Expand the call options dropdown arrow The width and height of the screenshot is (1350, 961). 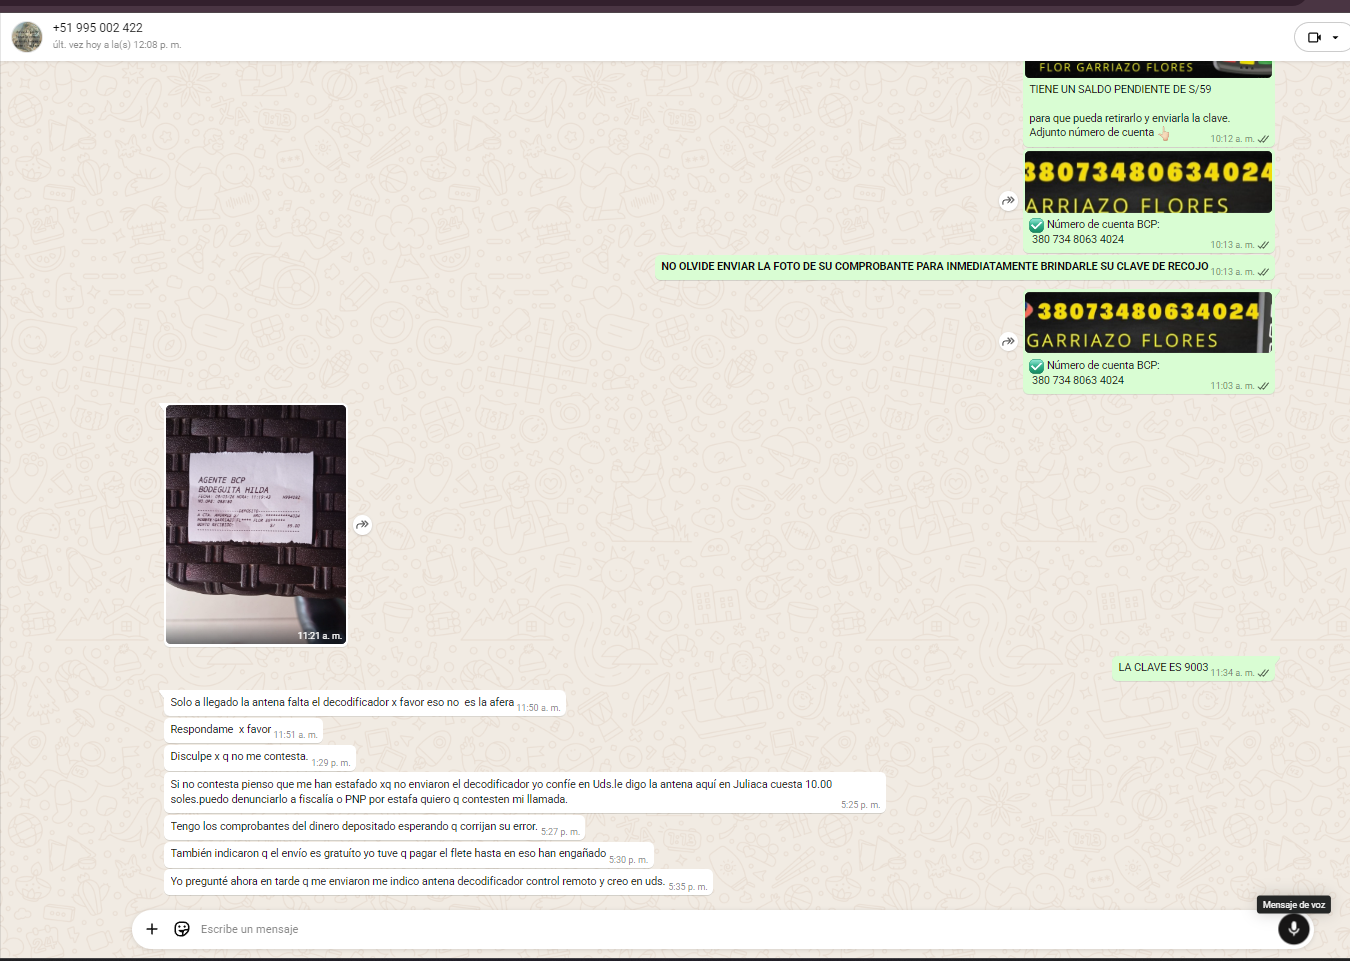(x=1335, y=38)
